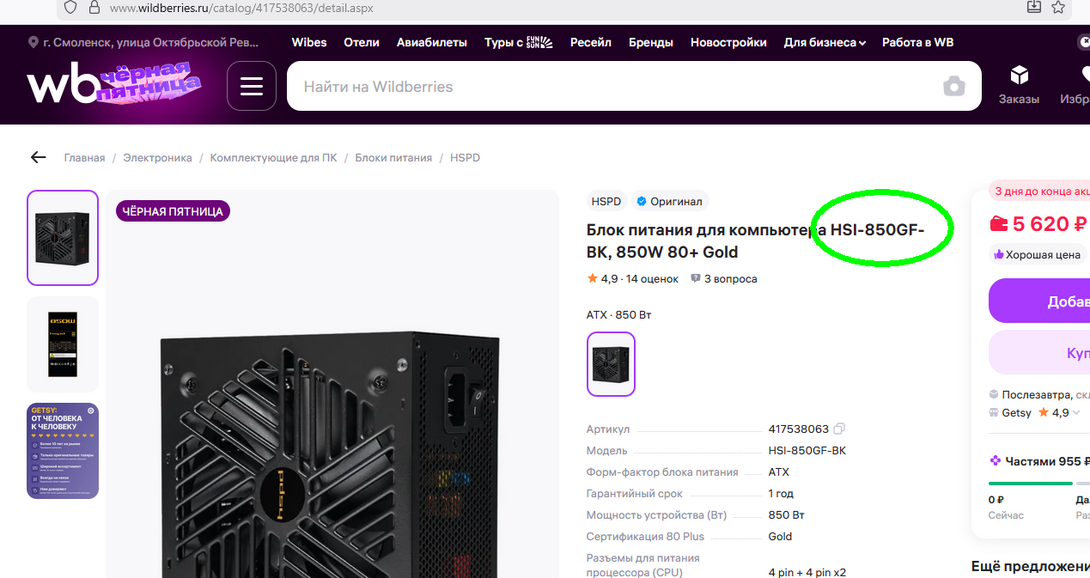This screenshot has width=1090, height=578.
Task: Open the Блоки питания breadcrumb link
Action: point(393,158)
